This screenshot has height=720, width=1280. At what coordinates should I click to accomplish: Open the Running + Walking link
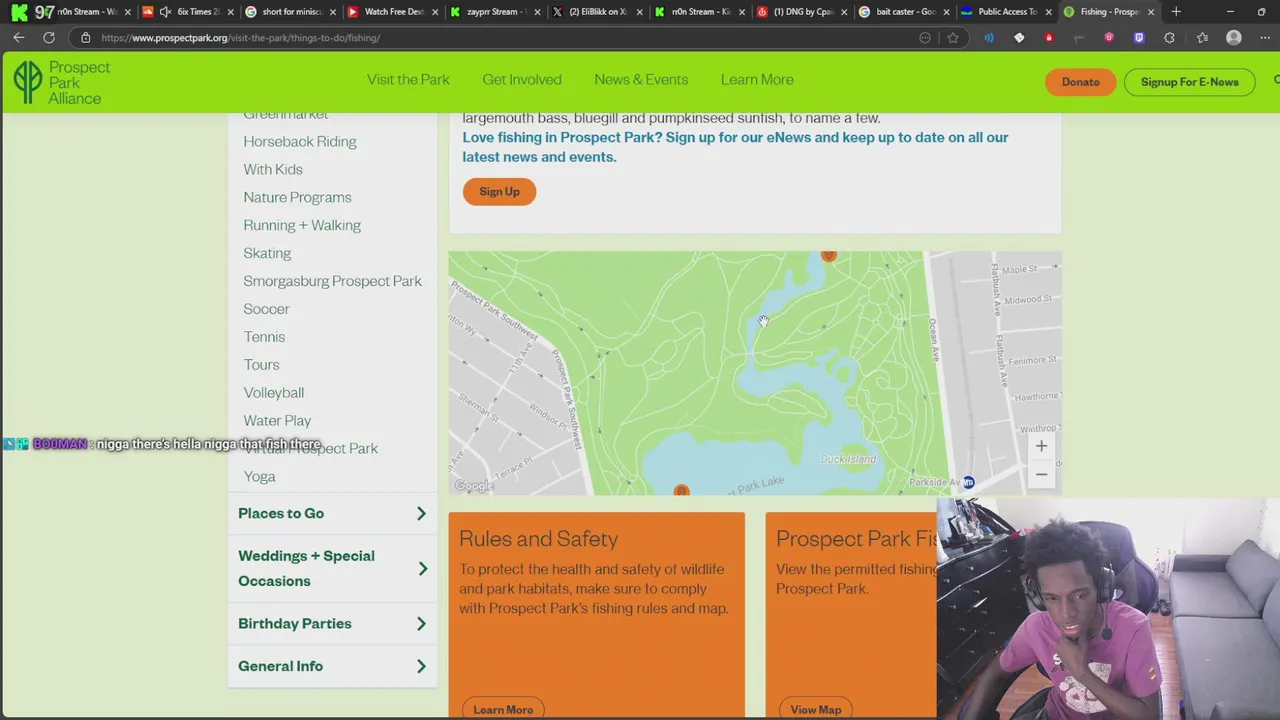point(302,226)
